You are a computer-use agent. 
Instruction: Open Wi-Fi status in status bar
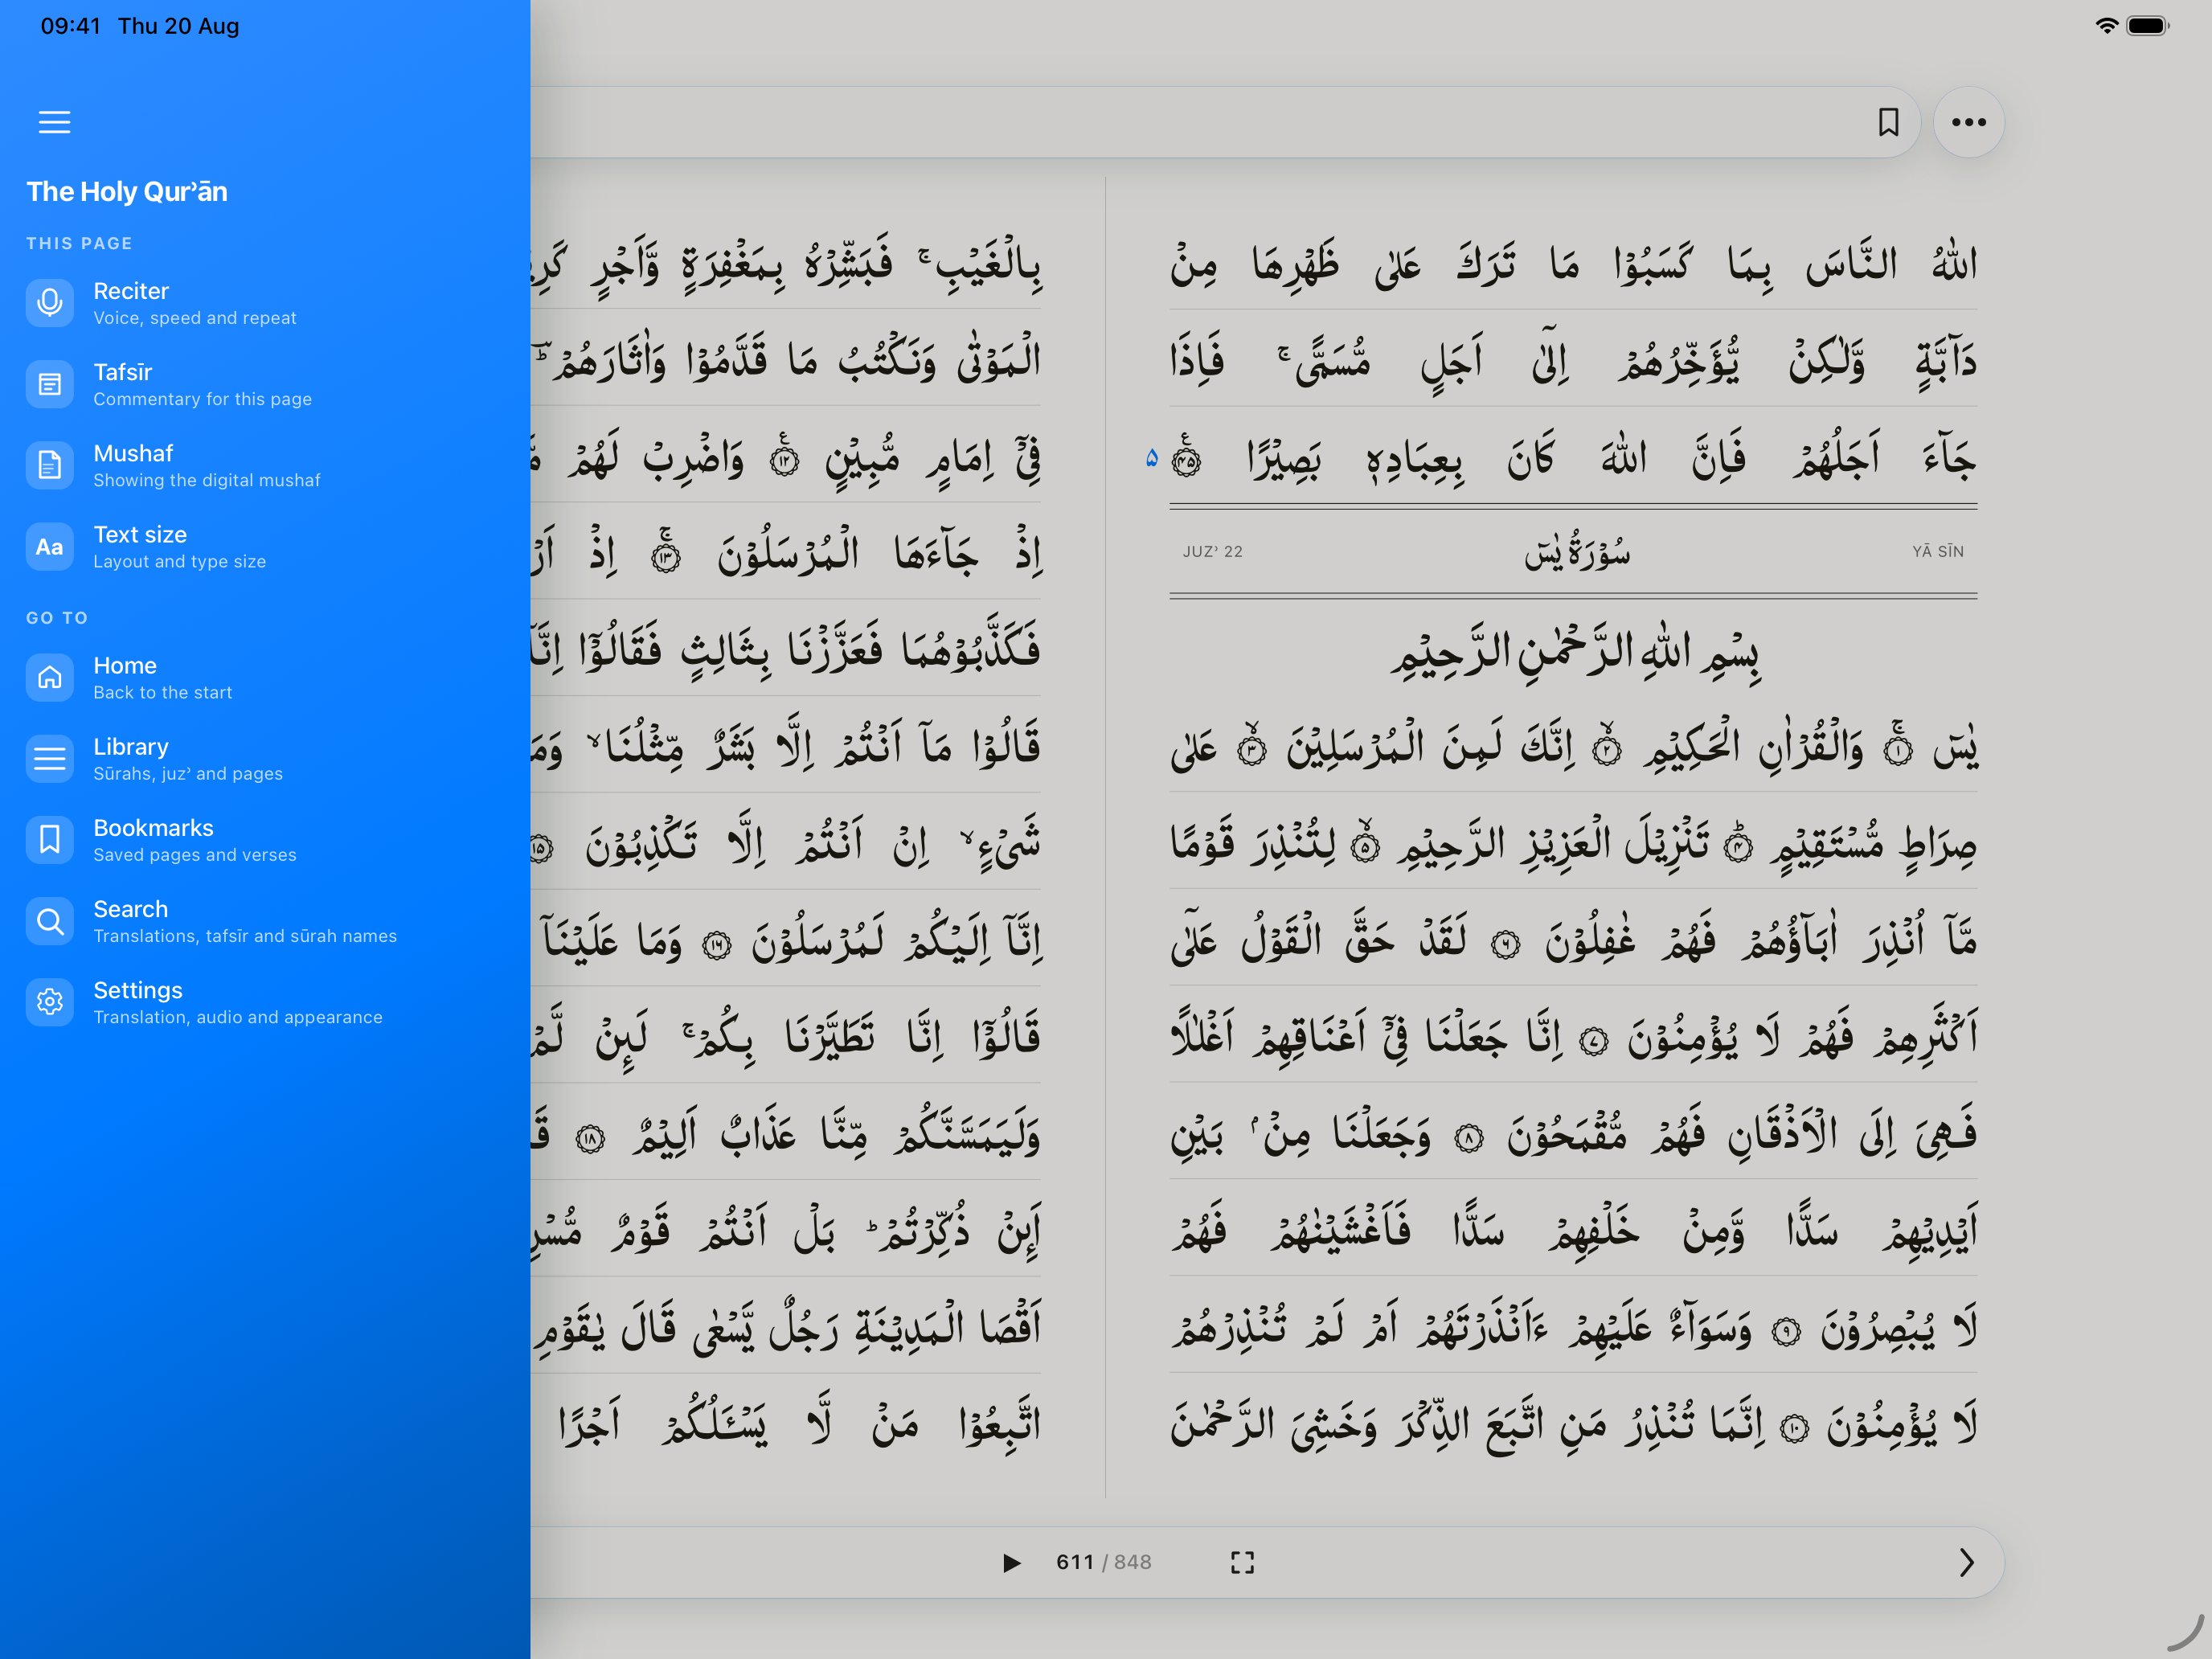click(2106, 26)
